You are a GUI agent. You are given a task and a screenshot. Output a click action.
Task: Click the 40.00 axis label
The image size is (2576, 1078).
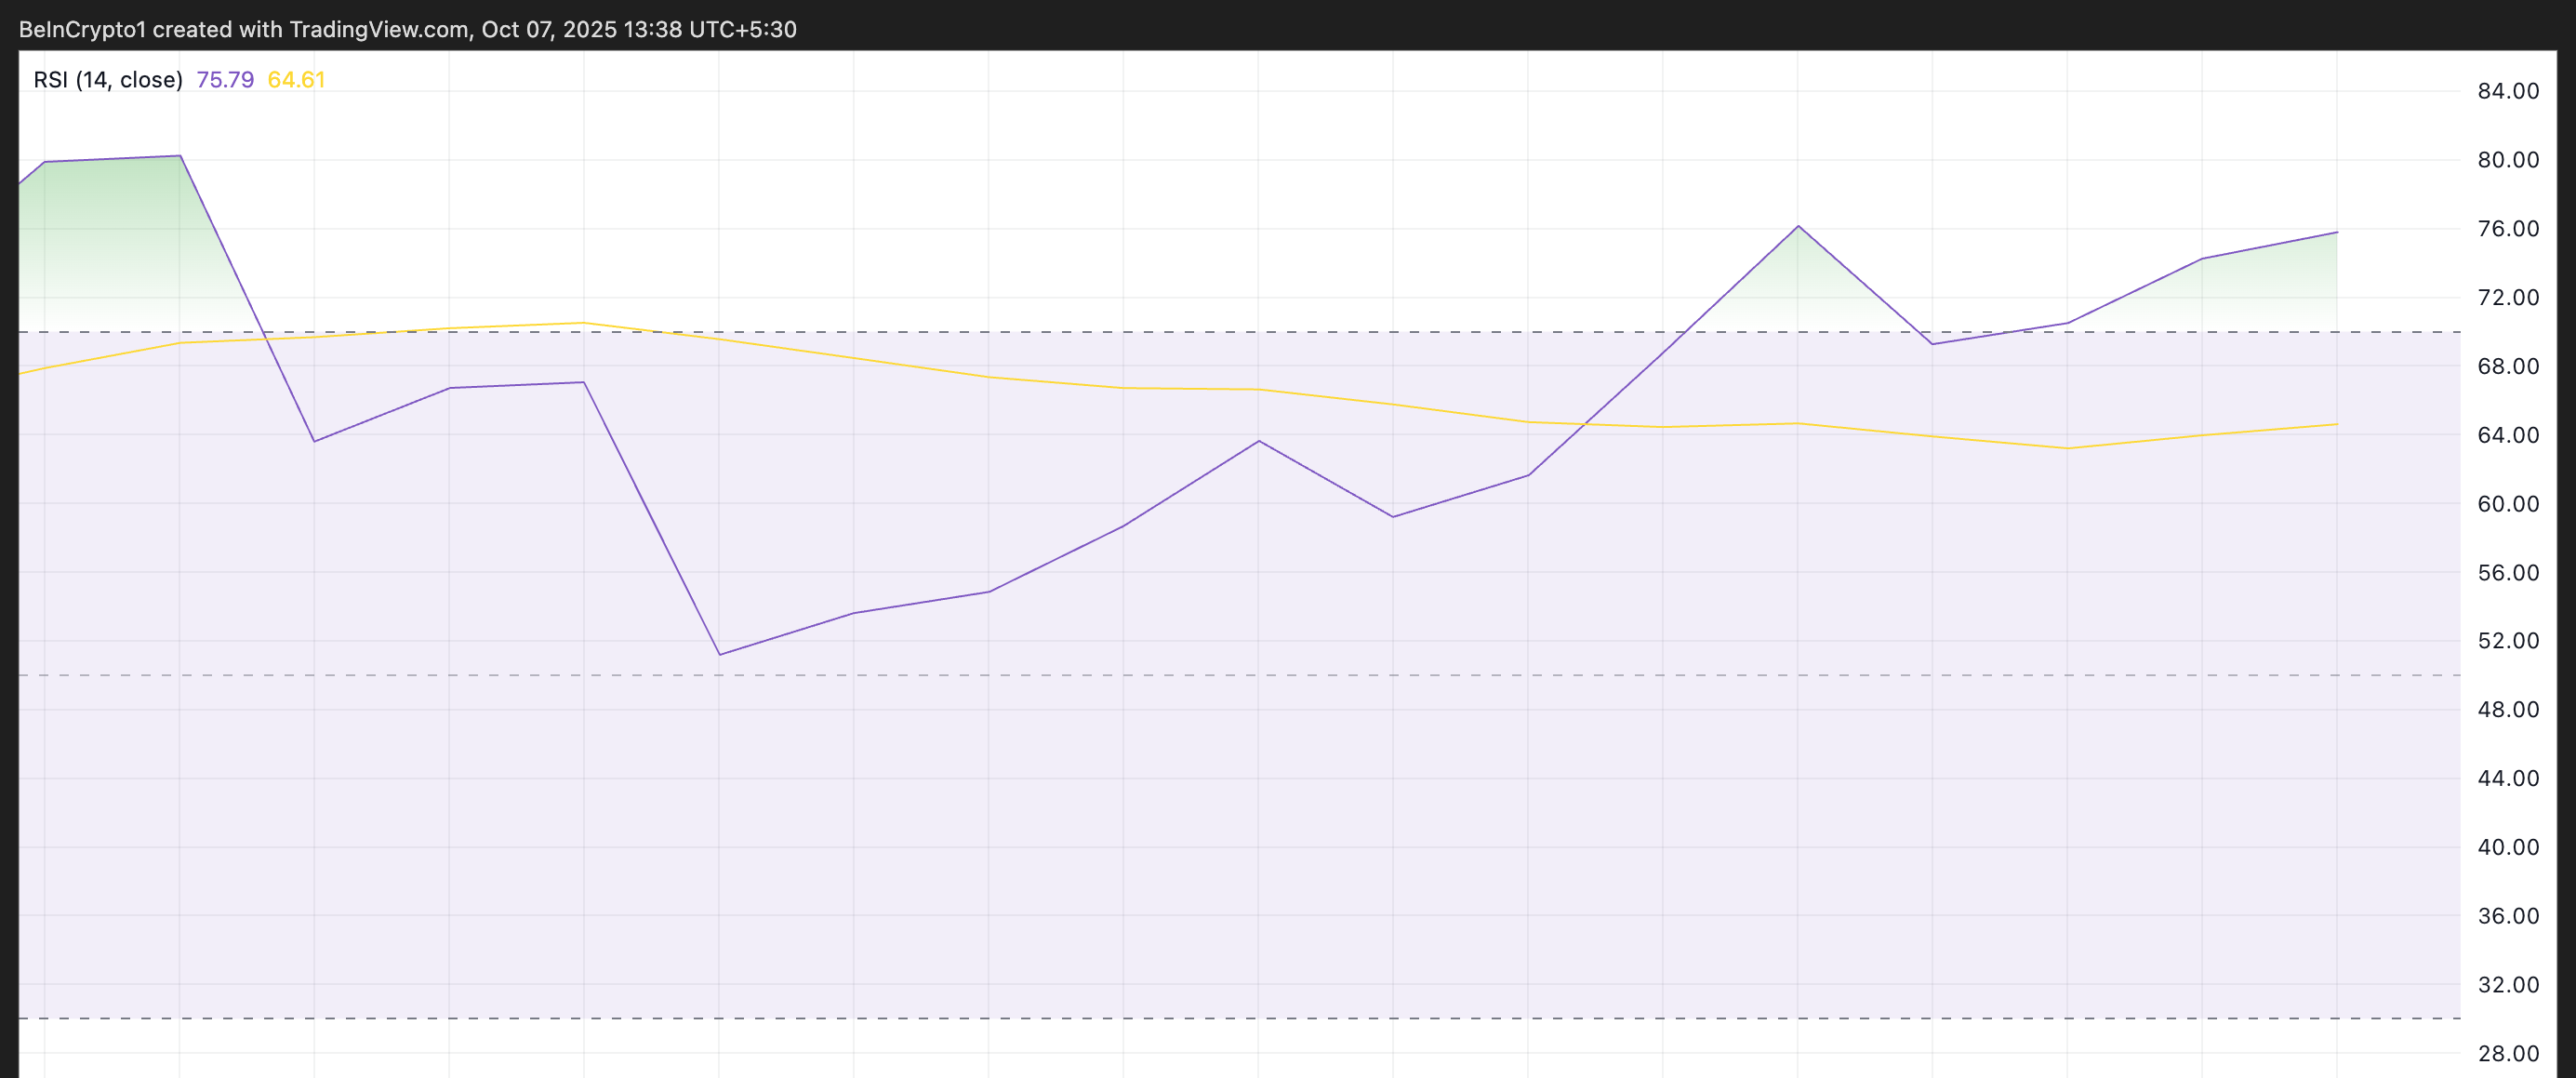click(2508, 847)
